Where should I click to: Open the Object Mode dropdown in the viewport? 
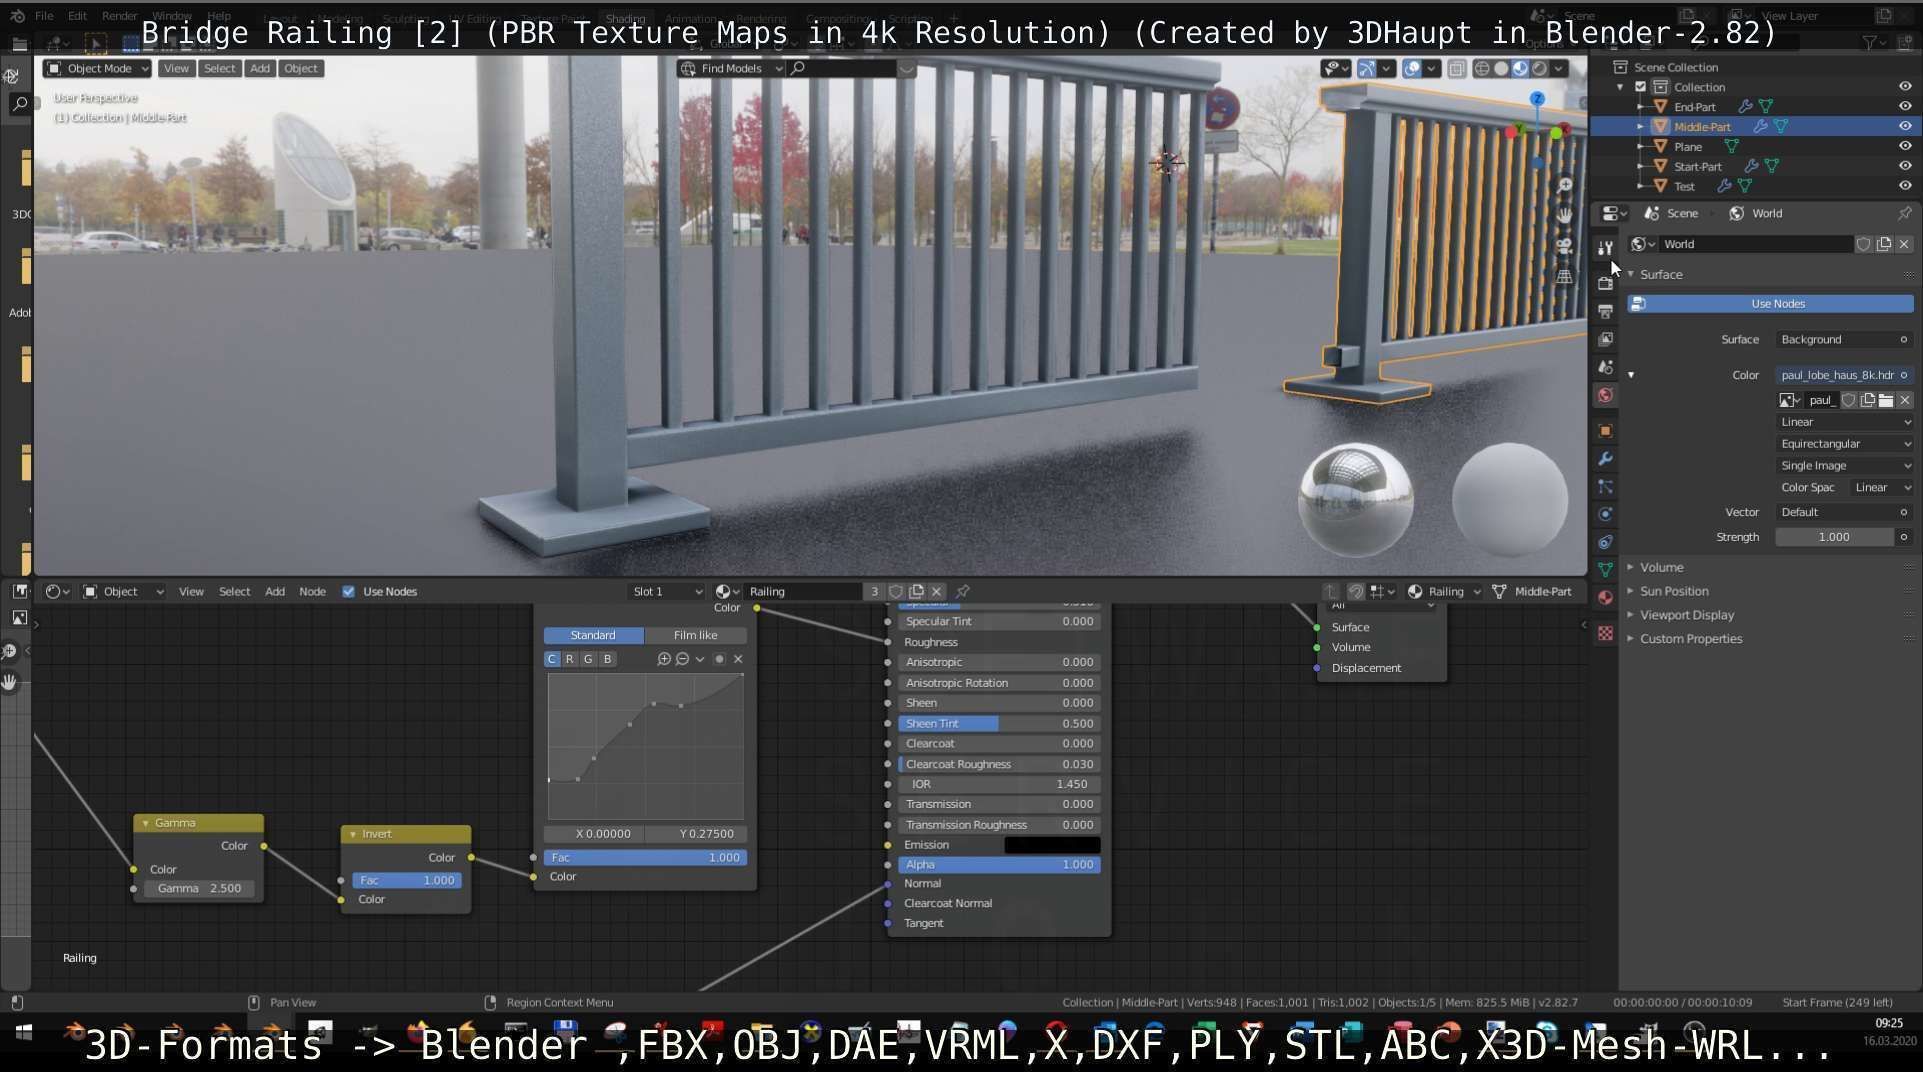click(97, 68)
